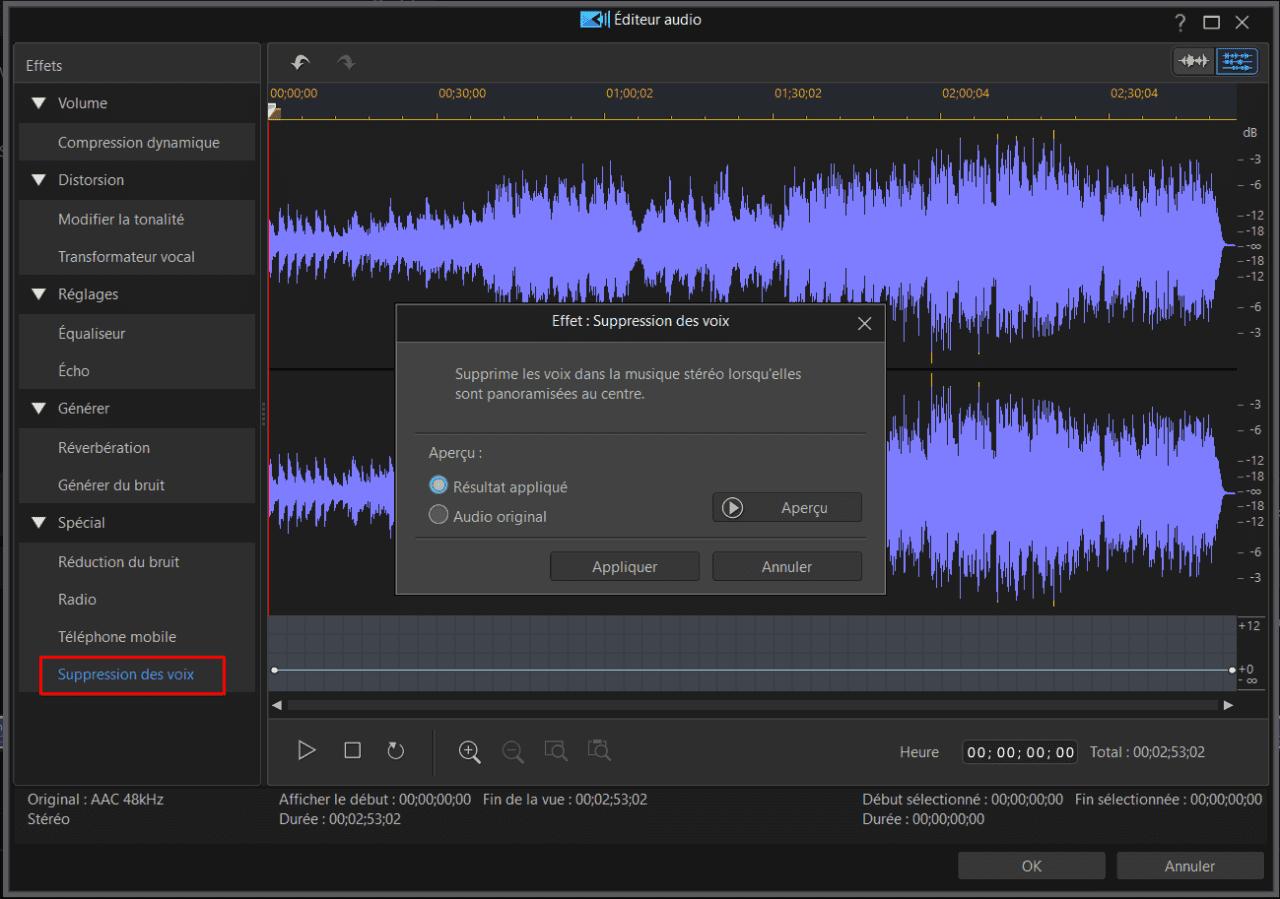This screenshot has width=1280, height=899.
Task: Apply the vocal removal with Appliquer
Action: pyautogui.click(x=624, y=566)
